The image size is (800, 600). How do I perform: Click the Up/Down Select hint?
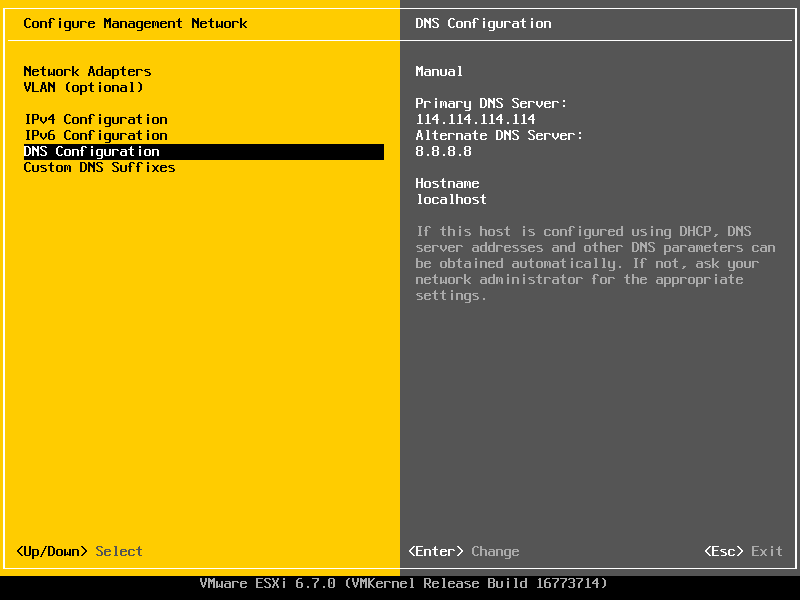click(x=79, y=551)
